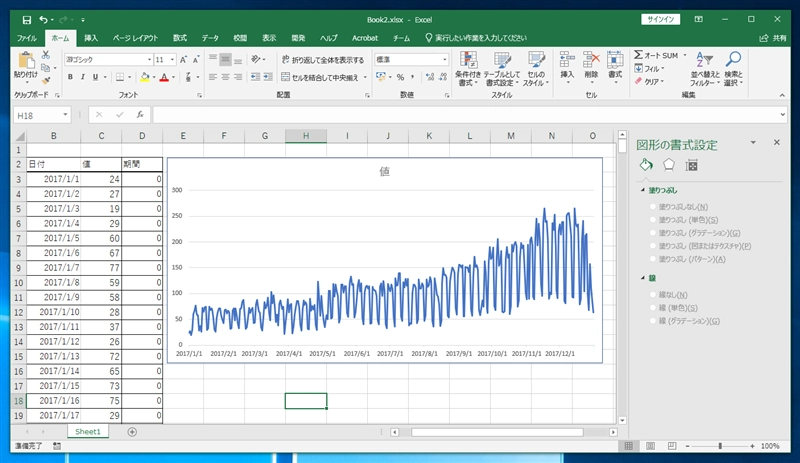The height and width of the screenshot is (463, 800).
Task: Click the Insert cells icon
Action: pyautogui.click(x=567, y=60)
